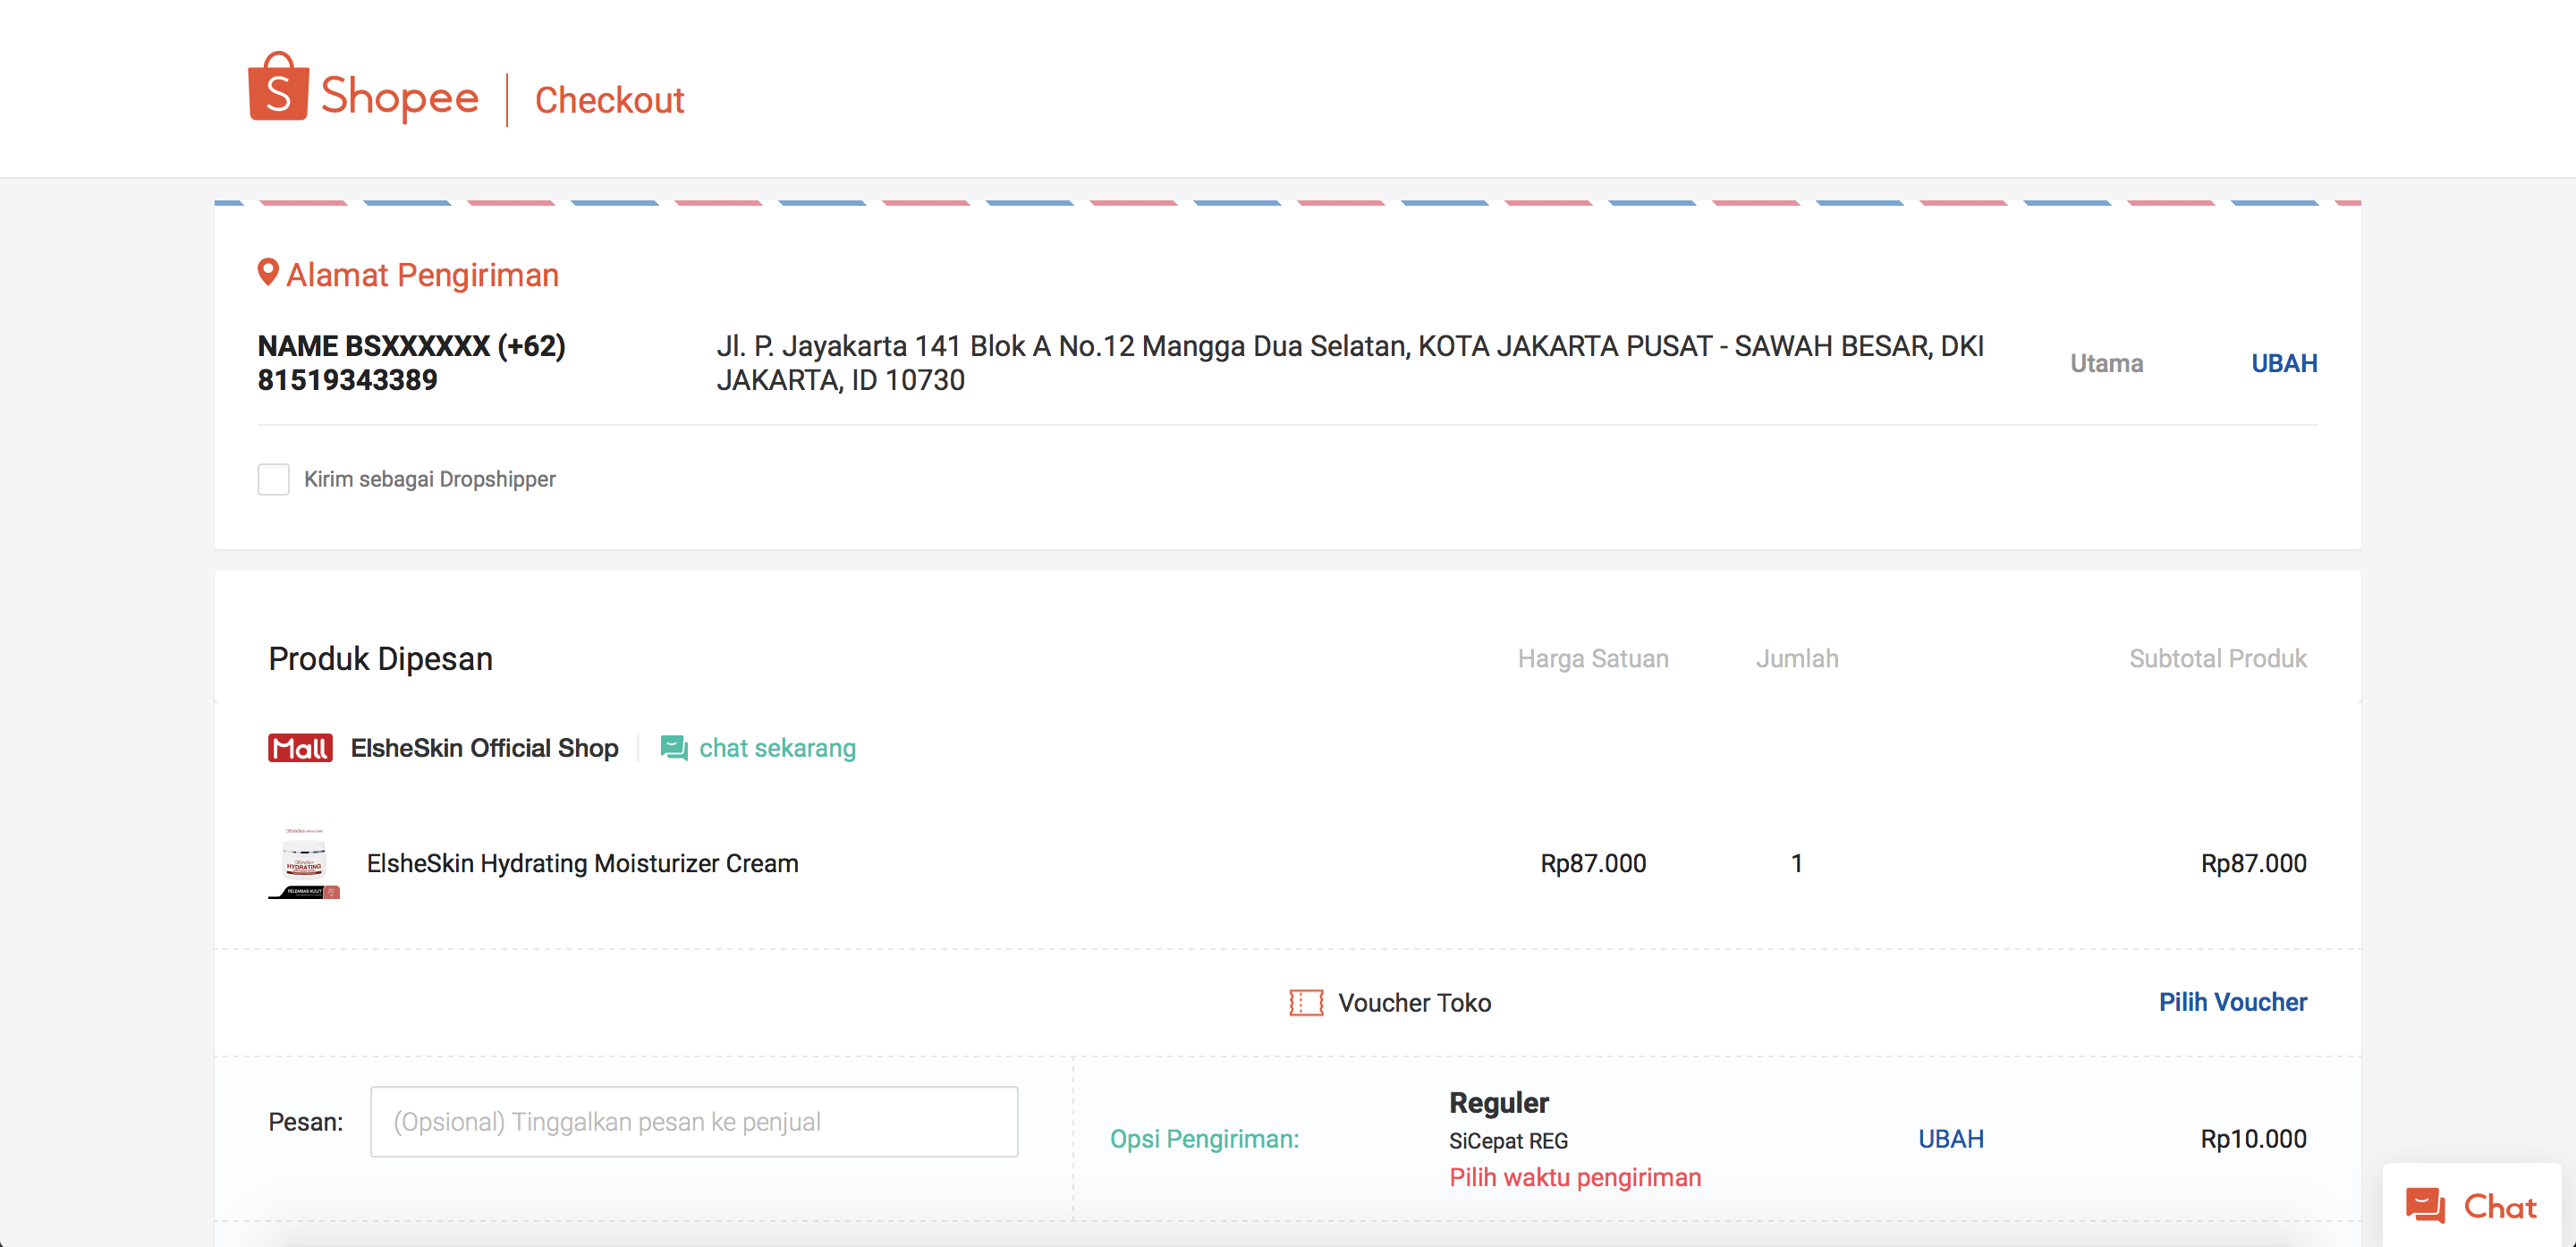2576x1247 pixels.
Task: Click the Shopee shopping bag logo icon
Action: coord(278,88)
